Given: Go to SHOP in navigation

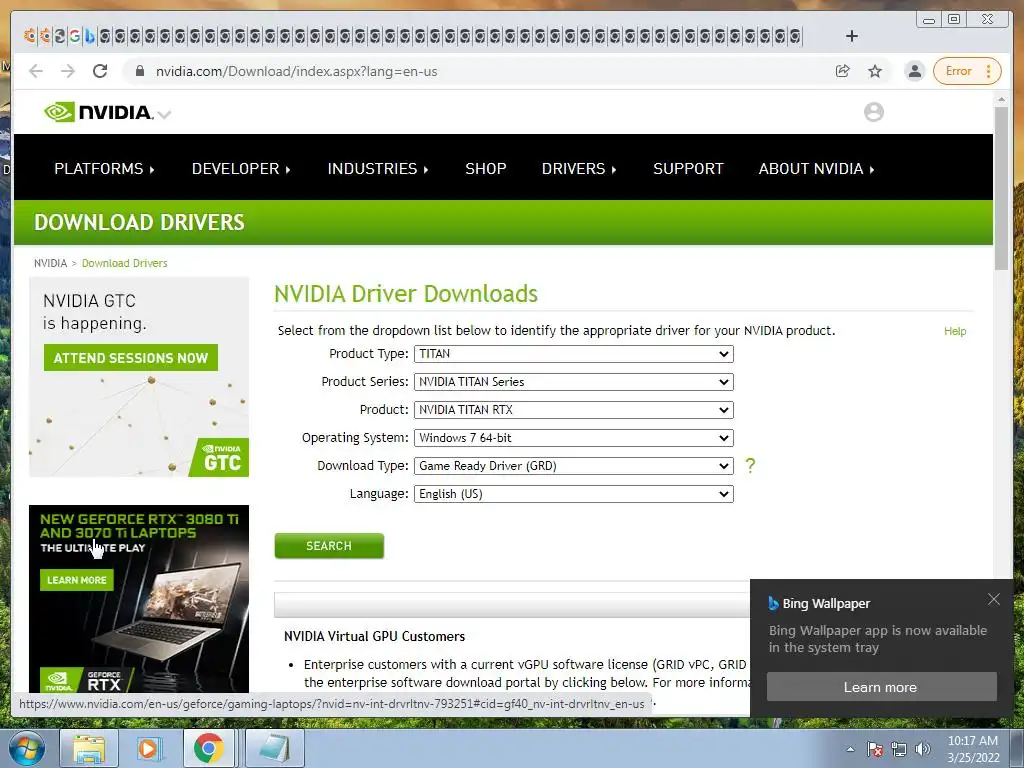Looking at the screenshot, I should [x=486, y=168].
